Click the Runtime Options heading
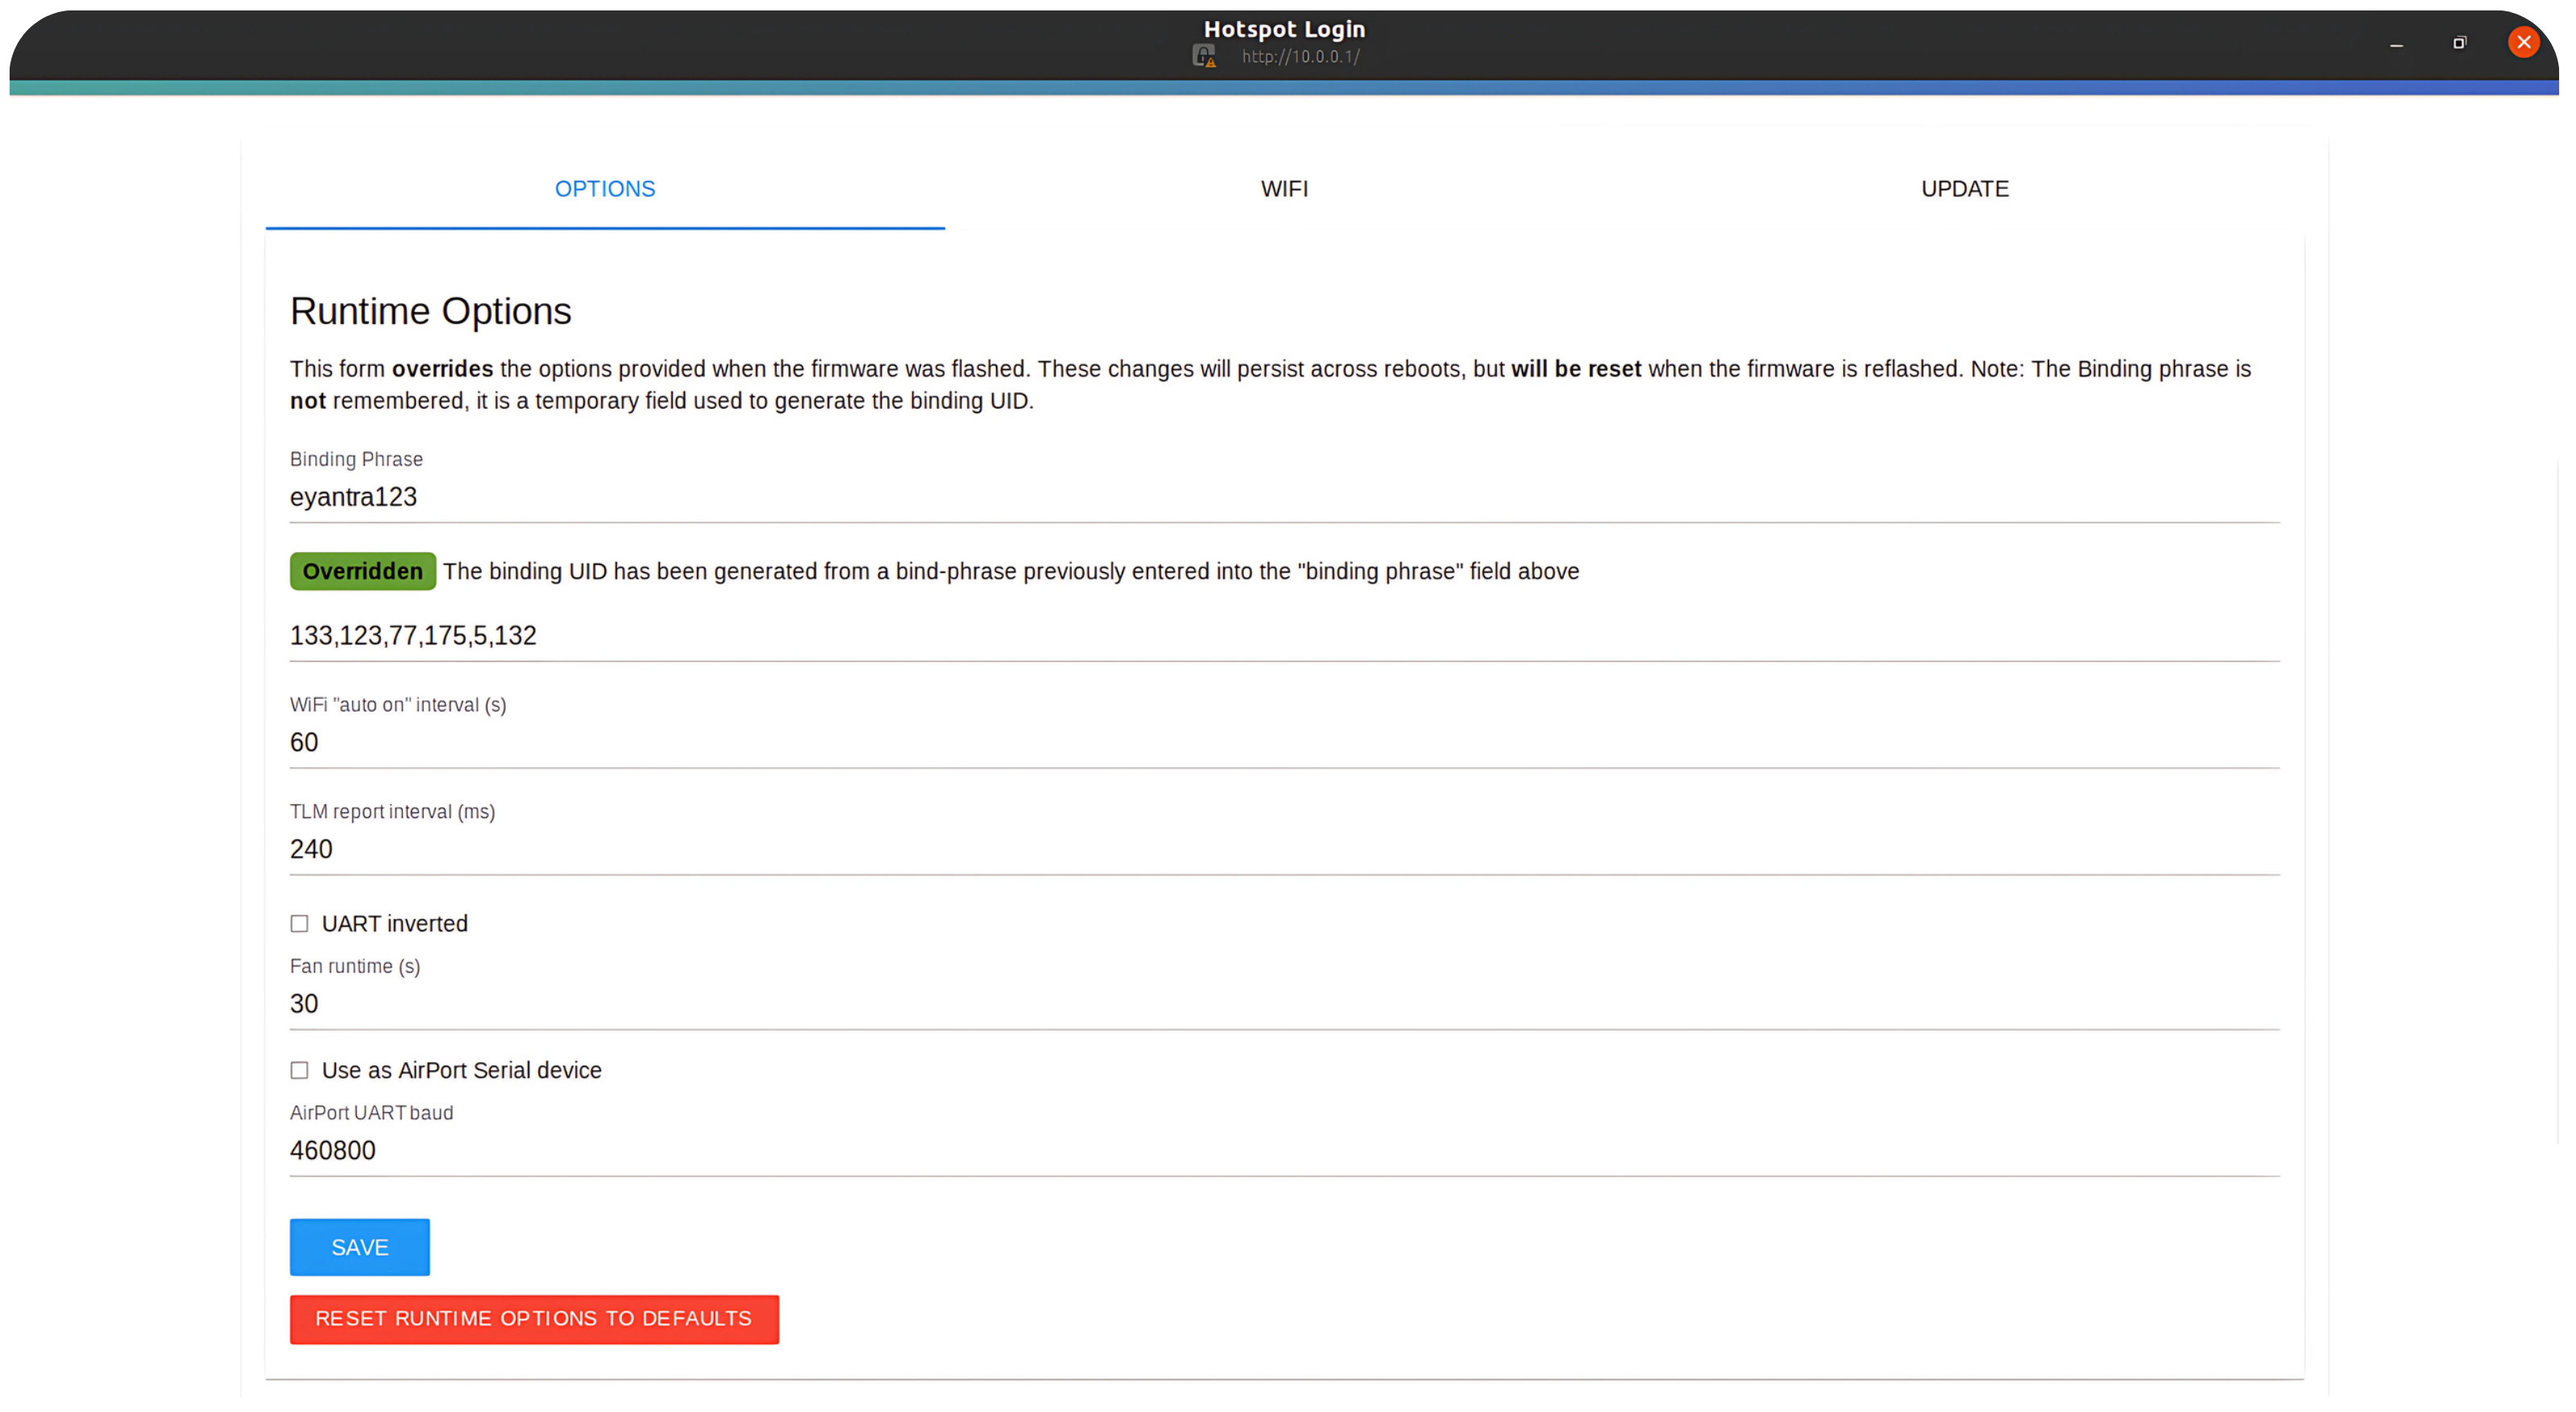This screenshot has width=2576, height=1412. click(431, 312)
